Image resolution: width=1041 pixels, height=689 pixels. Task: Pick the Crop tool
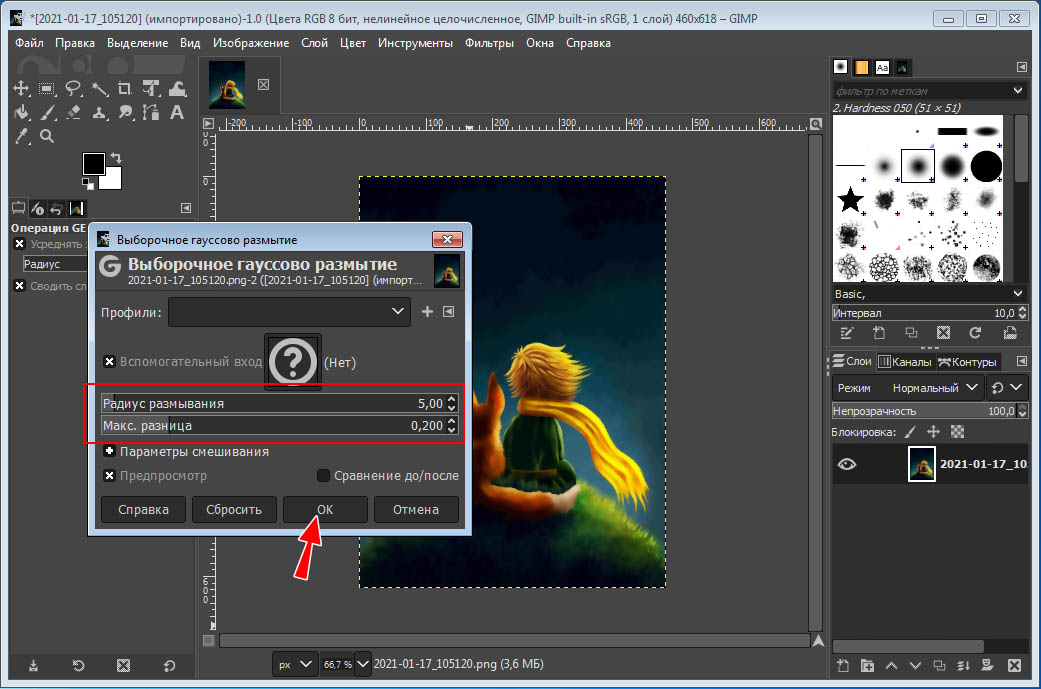(126, 88)
